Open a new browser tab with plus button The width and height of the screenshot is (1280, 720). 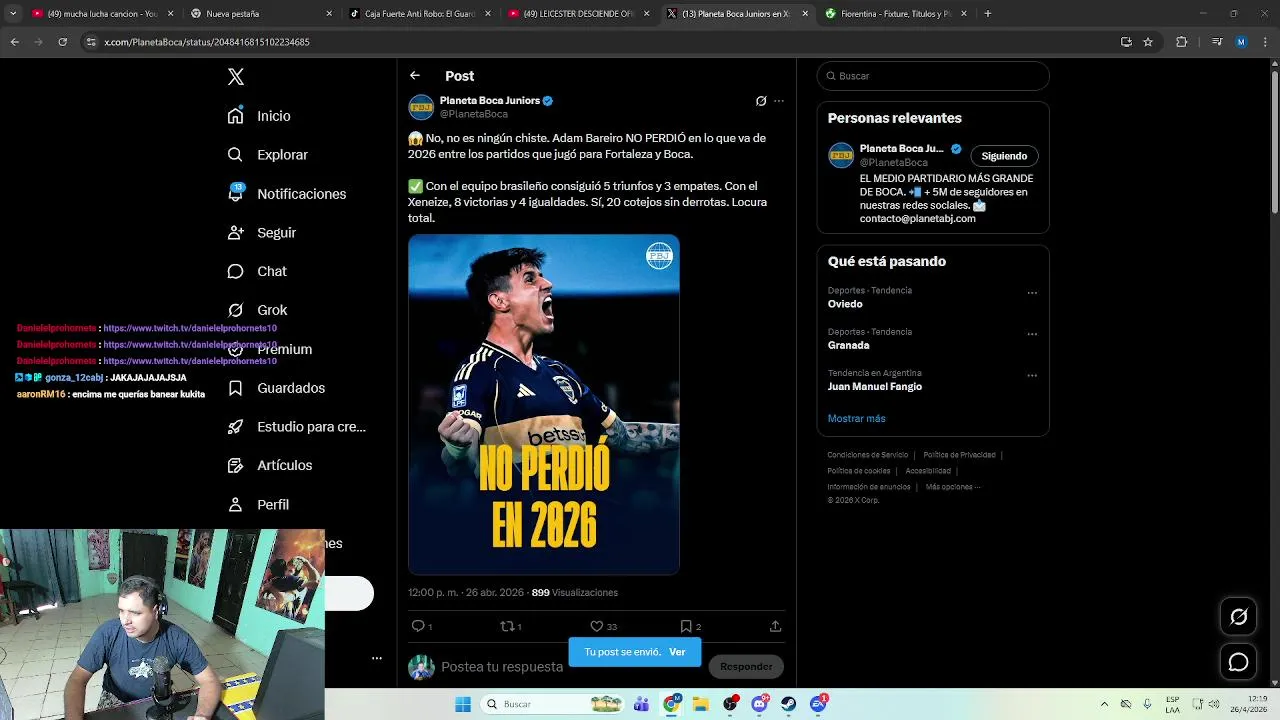[x=988, y=14]
